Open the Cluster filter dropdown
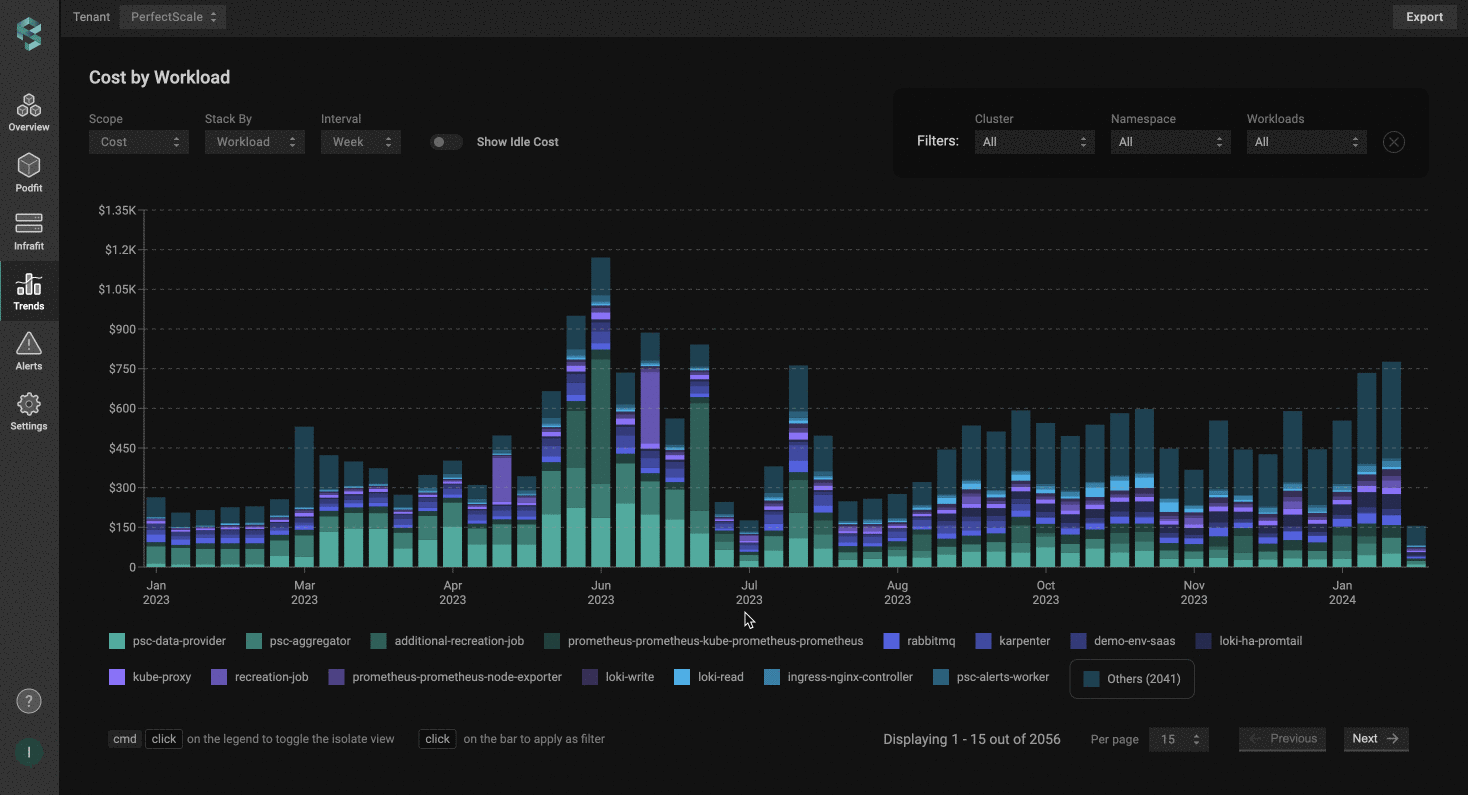Image resolution: width=1468 pixels, height=795 pixels. pos(1034,142)
